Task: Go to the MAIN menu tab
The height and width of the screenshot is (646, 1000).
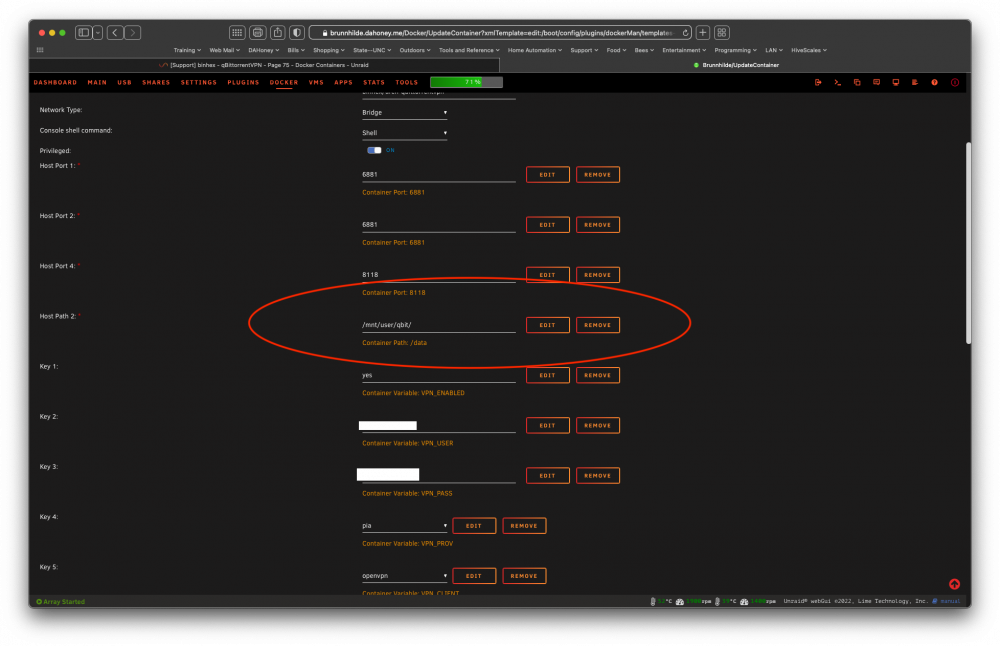Action: pos(97,82)
